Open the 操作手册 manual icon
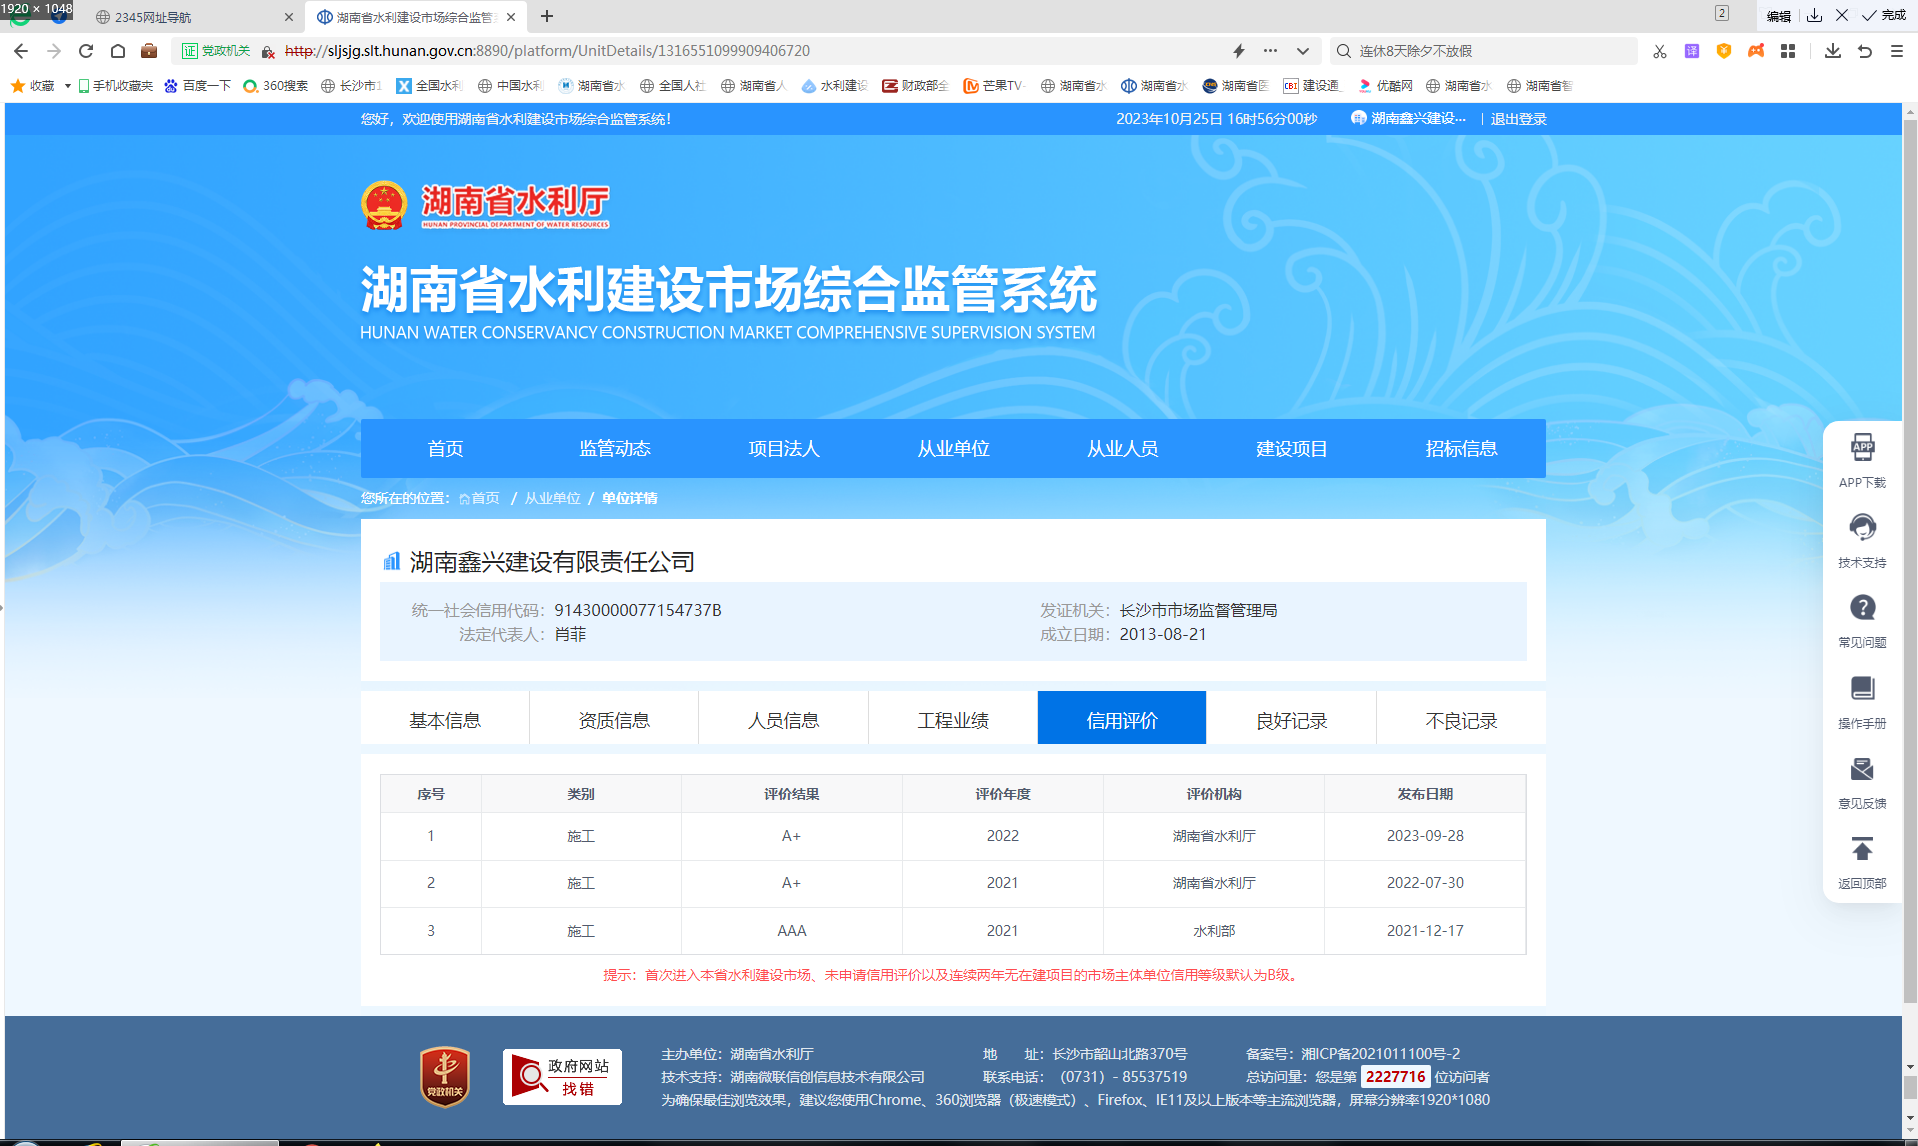This screenshot has width=1918, height=1146. pos(1861,689)
